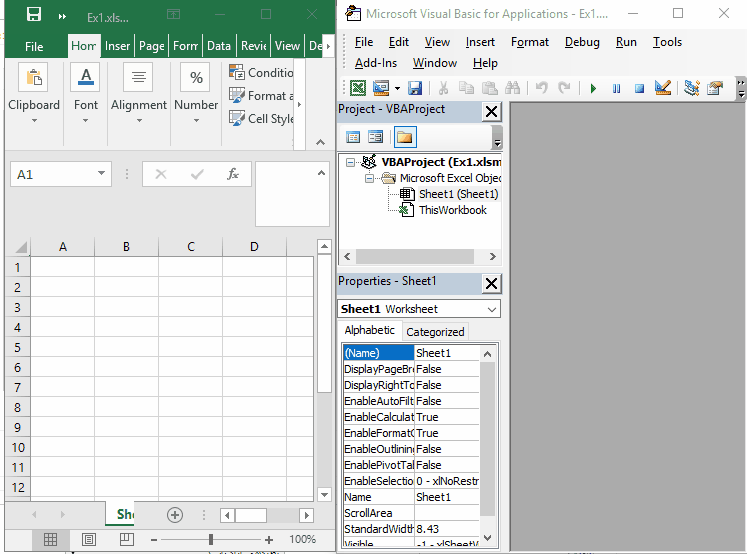The height and width of the screenshot is (554, 747).
Task: Click the Copy icon in VBA toolbar
Action: pos(466,88)
